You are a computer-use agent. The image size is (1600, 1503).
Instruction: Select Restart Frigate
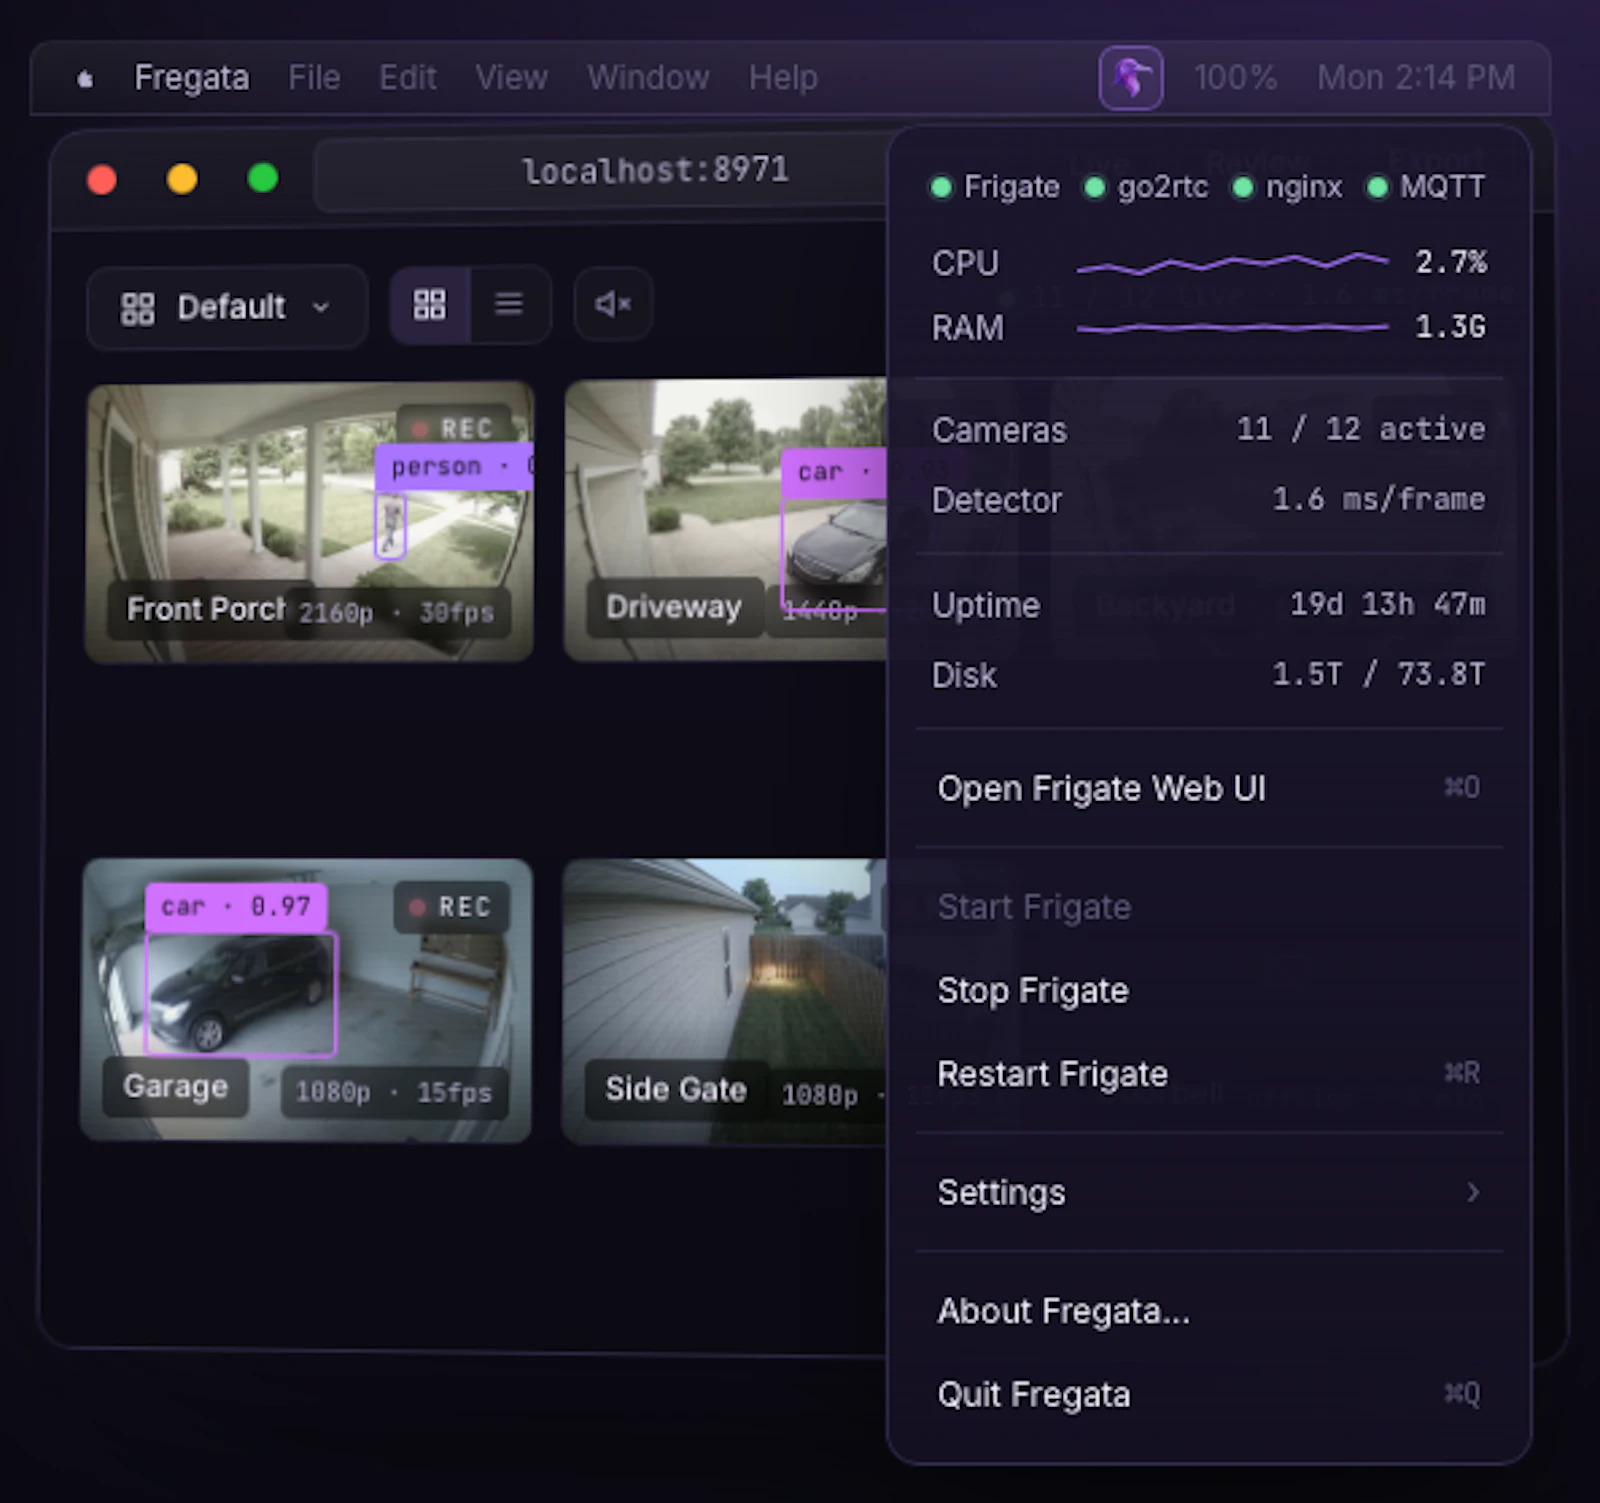pyautogui.click(x=1209, y=1073)
